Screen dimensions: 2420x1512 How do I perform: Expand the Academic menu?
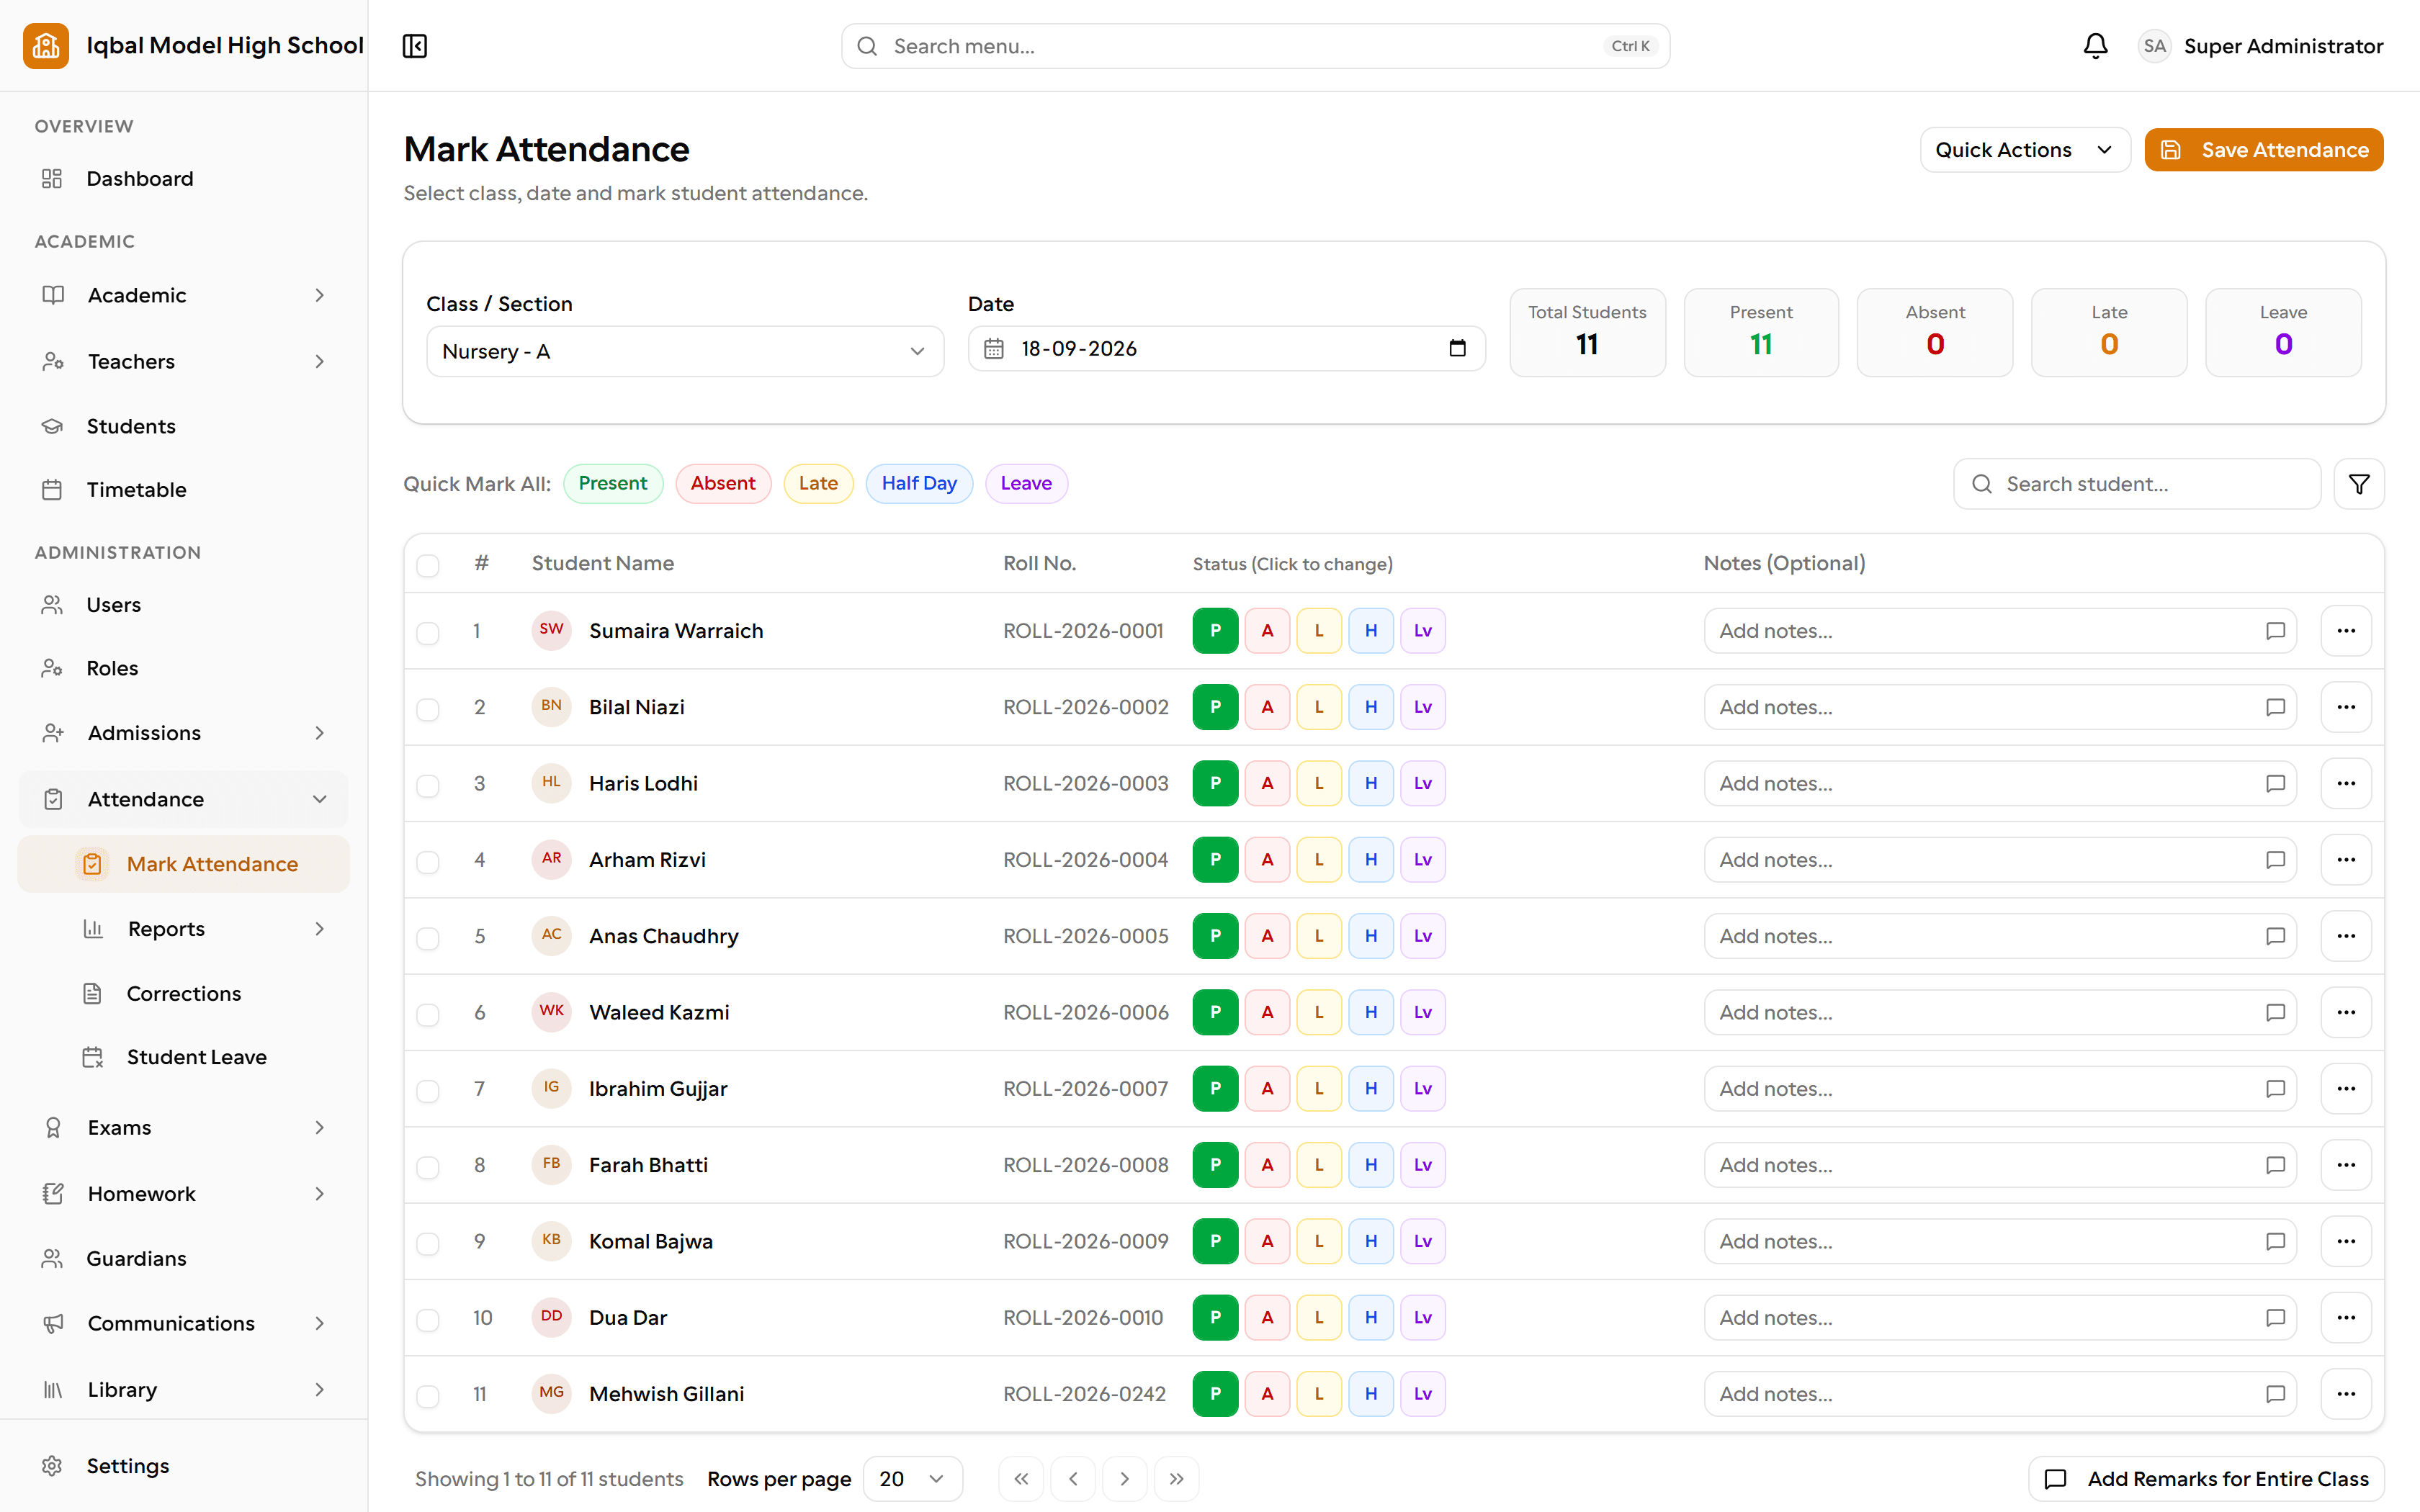click(x=184, y=295)
